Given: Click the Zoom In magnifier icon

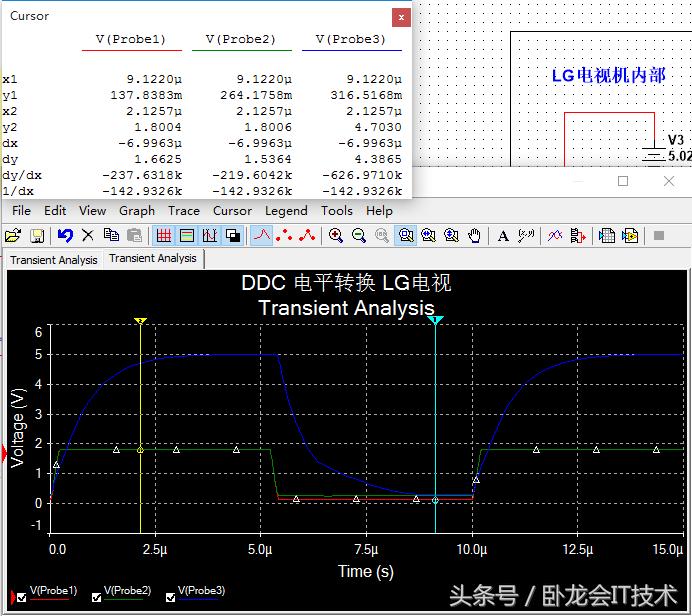Looking at the screenshot, I should tap(335, 236).
